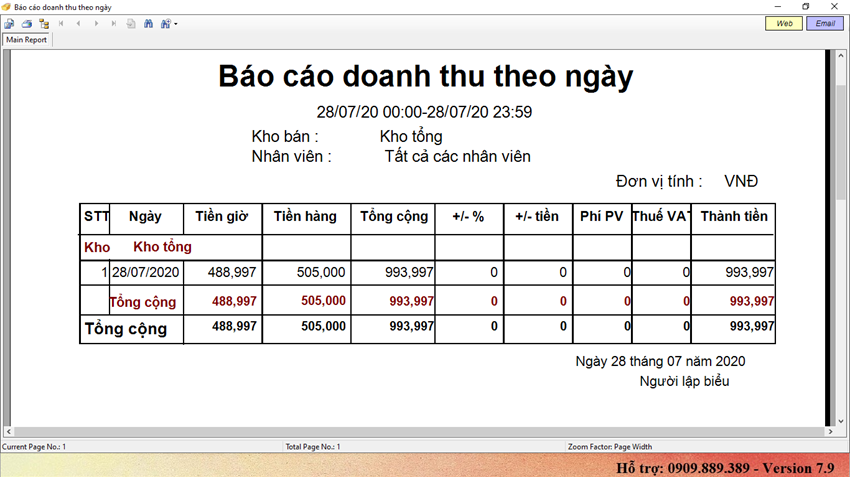The width and height of the screenshot is (850, 477).
Task: Go to last page arrow
Action: 113,24
